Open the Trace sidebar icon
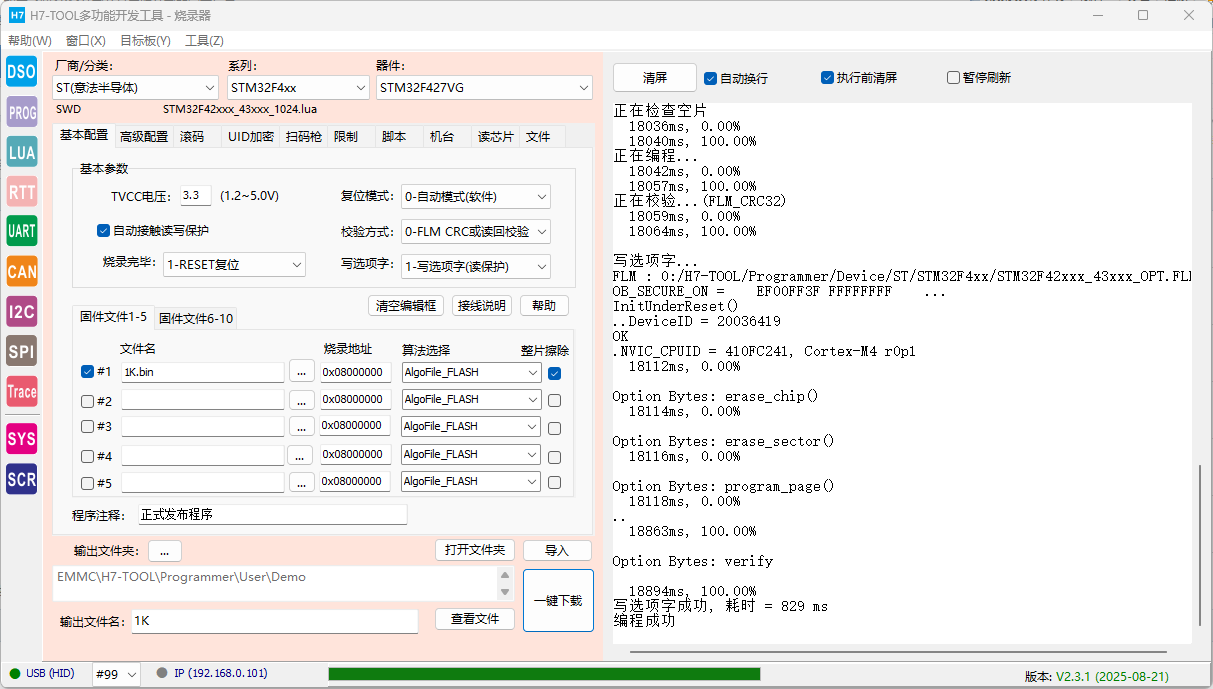This screenshot has height=689, width=1213. [x=21, y=391]
